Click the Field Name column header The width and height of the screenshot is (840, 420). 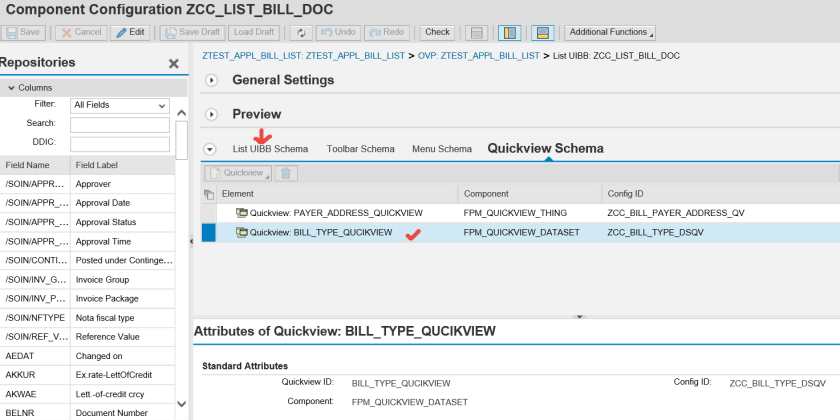[x=35, y=165]
